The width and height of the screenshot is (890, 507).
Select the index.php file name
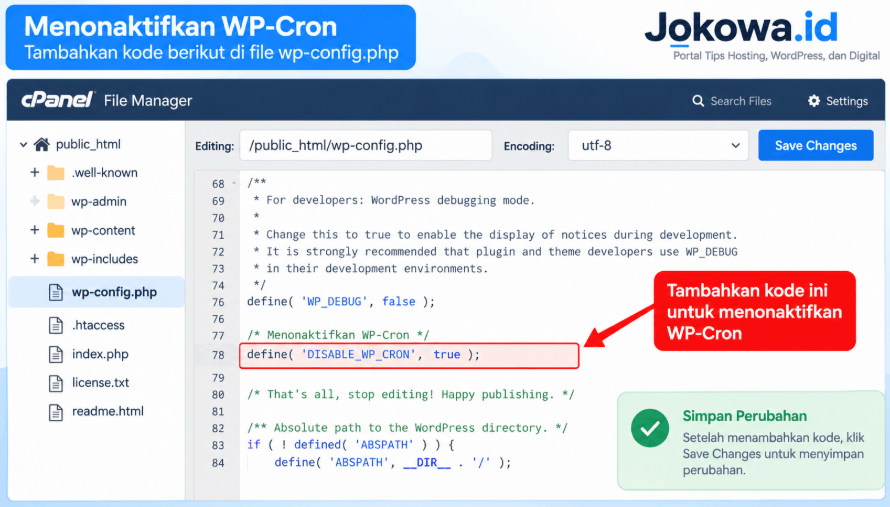point(100,354)
